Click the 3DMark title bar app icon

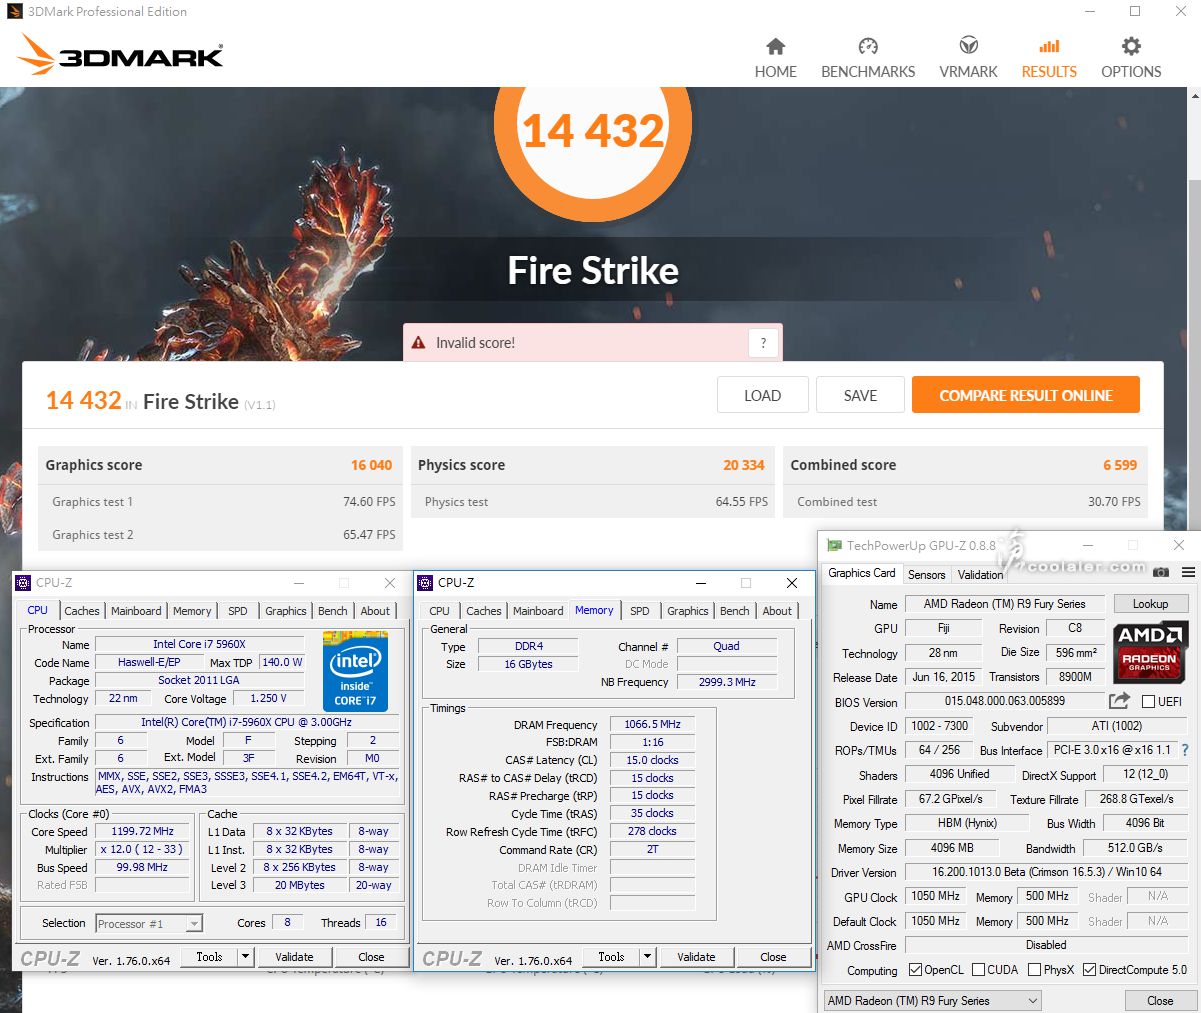tap(15, 11)
